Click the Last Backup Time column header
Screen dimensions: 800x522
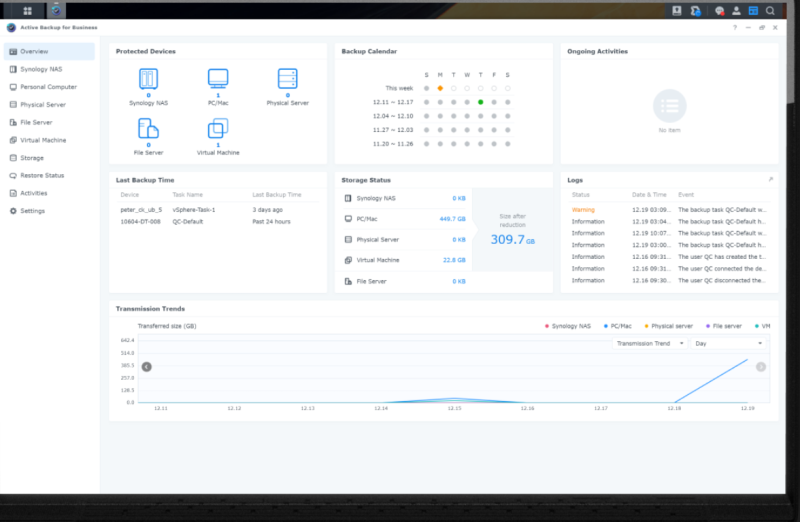click(277, 195)
